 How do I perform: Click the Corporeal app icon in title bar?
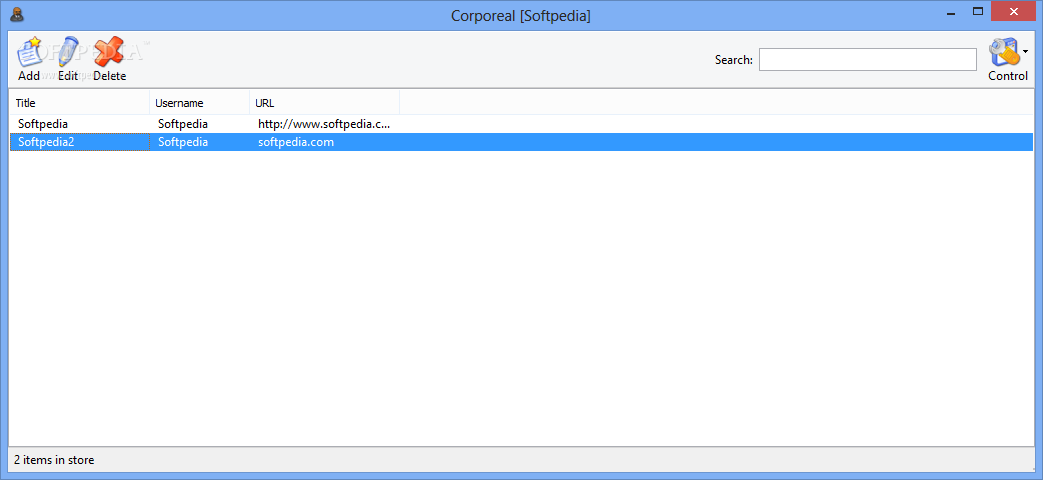(x=18, y=13)
